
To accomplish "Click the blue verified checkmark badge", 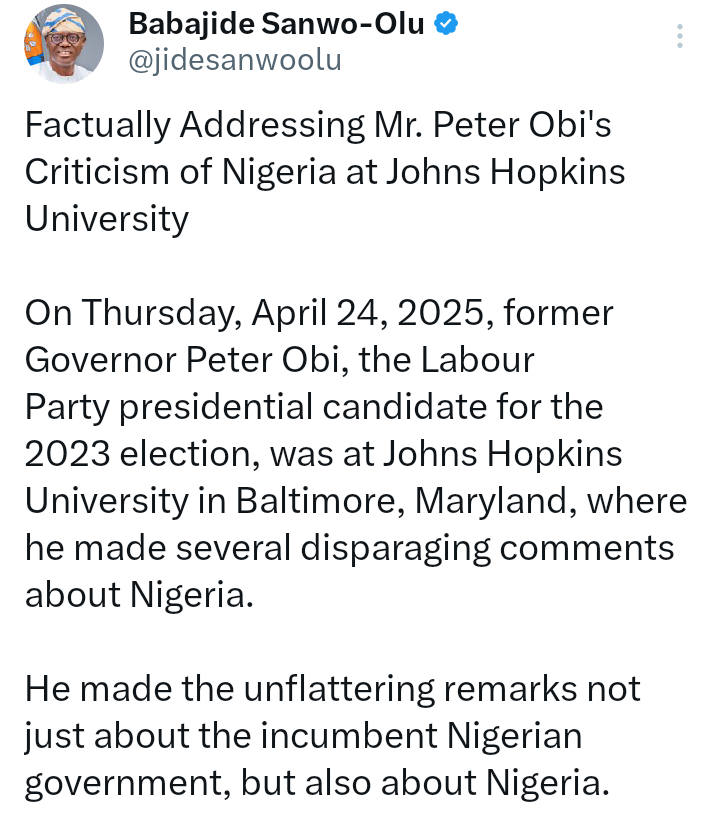I will (446, 24).
